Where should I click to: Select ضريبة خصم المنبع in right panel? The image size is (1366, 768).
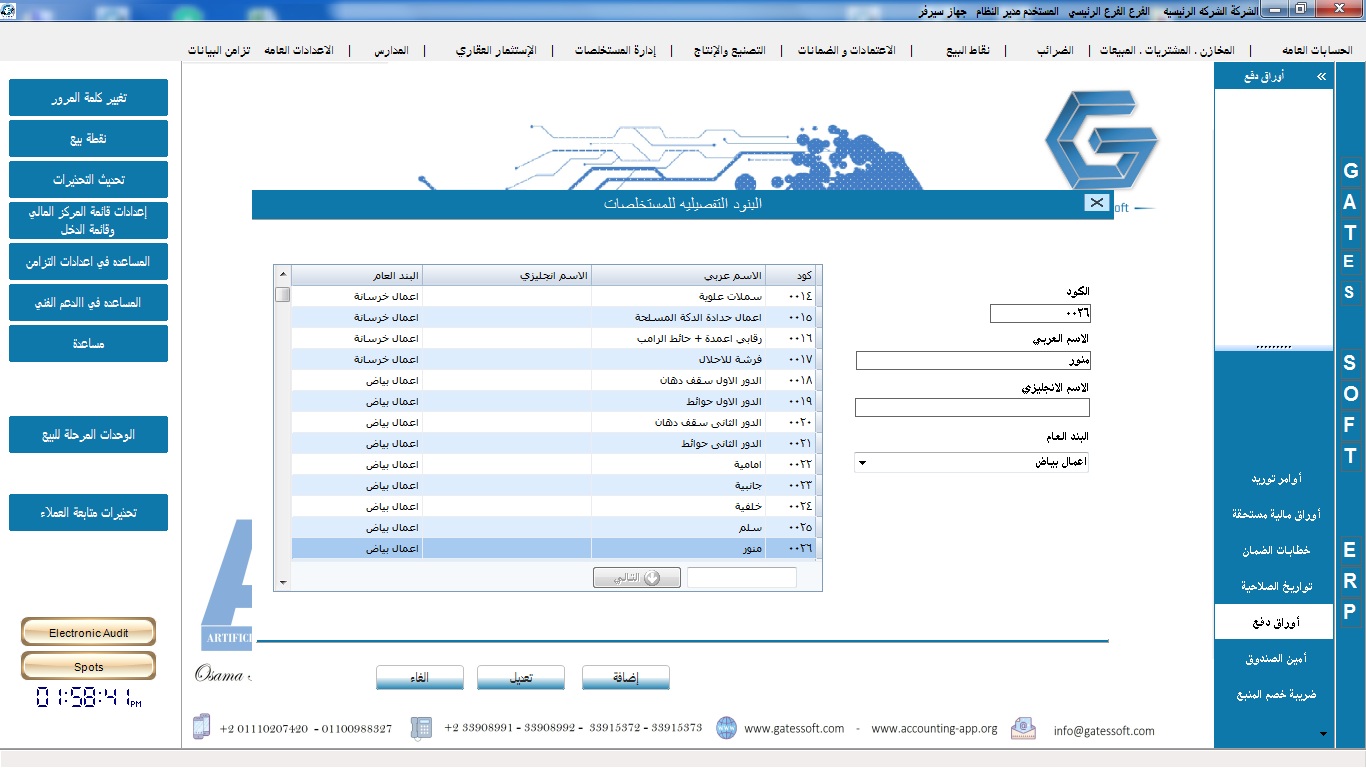pyautogui.click(x=1276, y=695)
